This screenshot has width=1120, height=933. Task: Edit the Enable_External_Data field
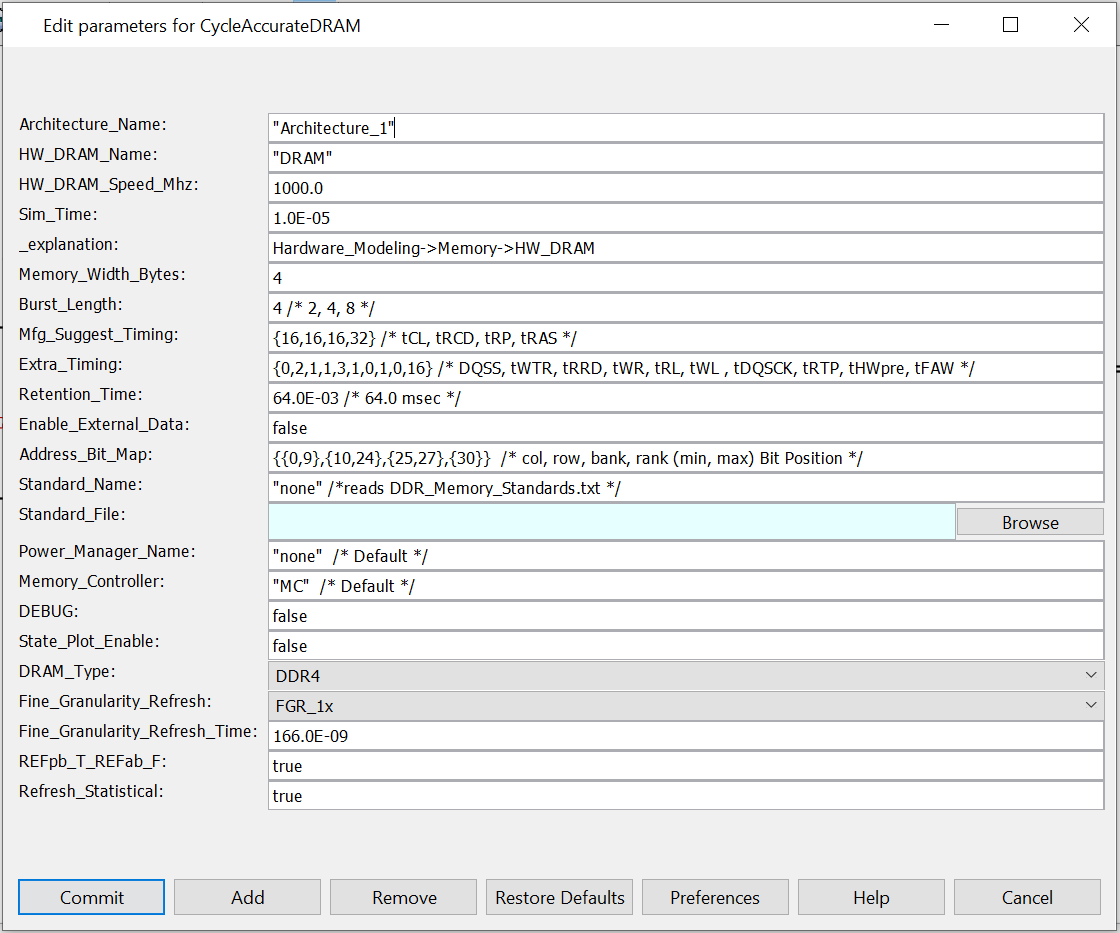(x=686, y=428)
